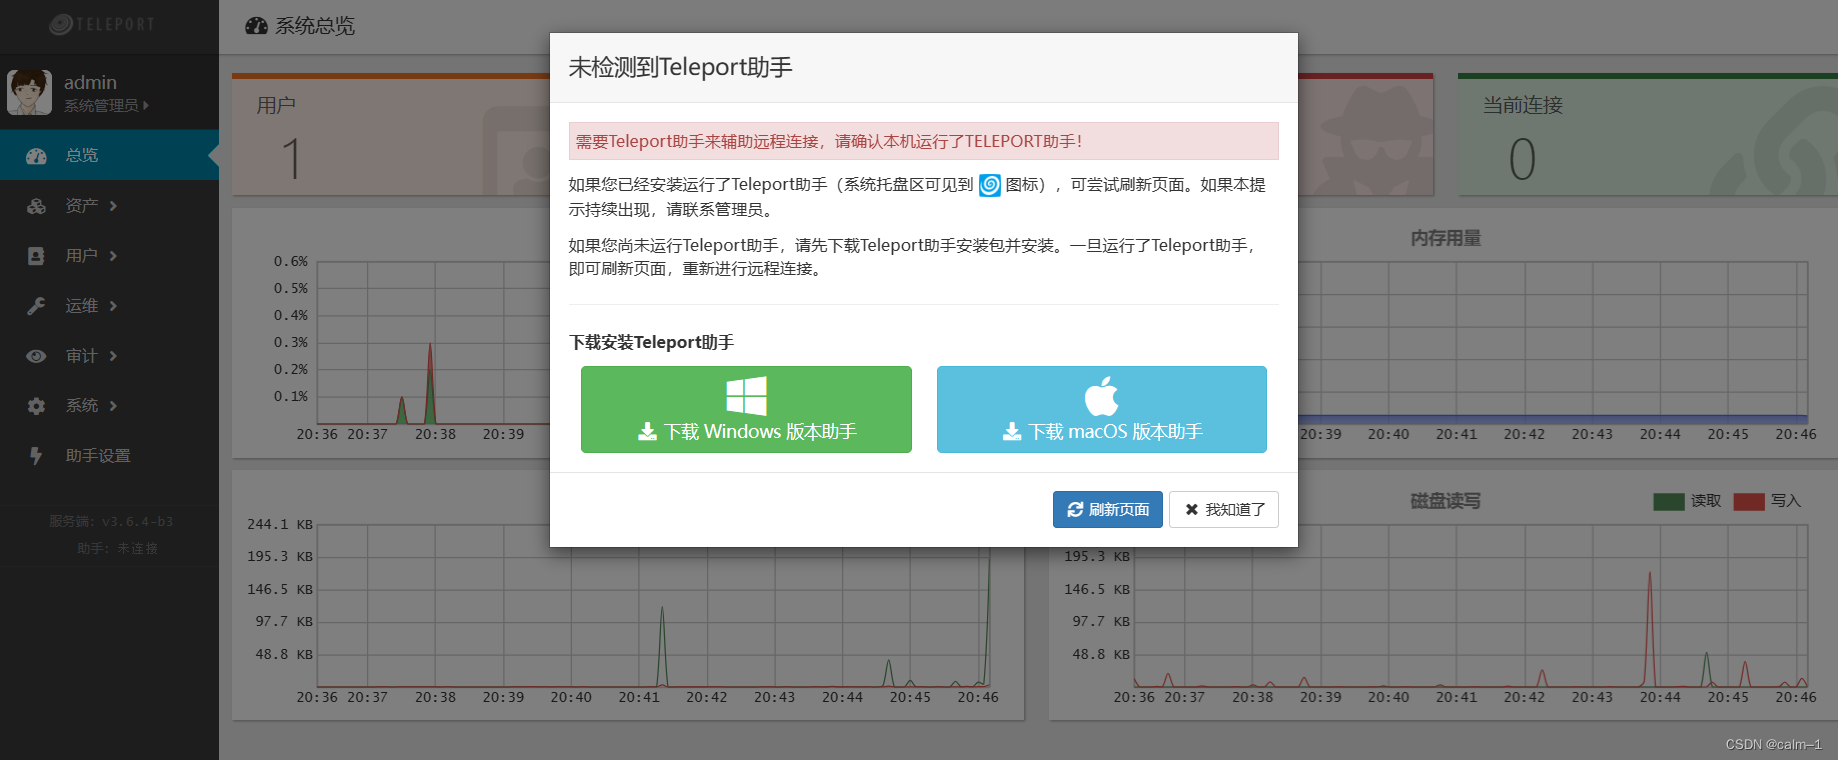Screen dimensions: 1838x760
Task: Expand the 系统管理员 role arrow
Action: tap(146, 105)
